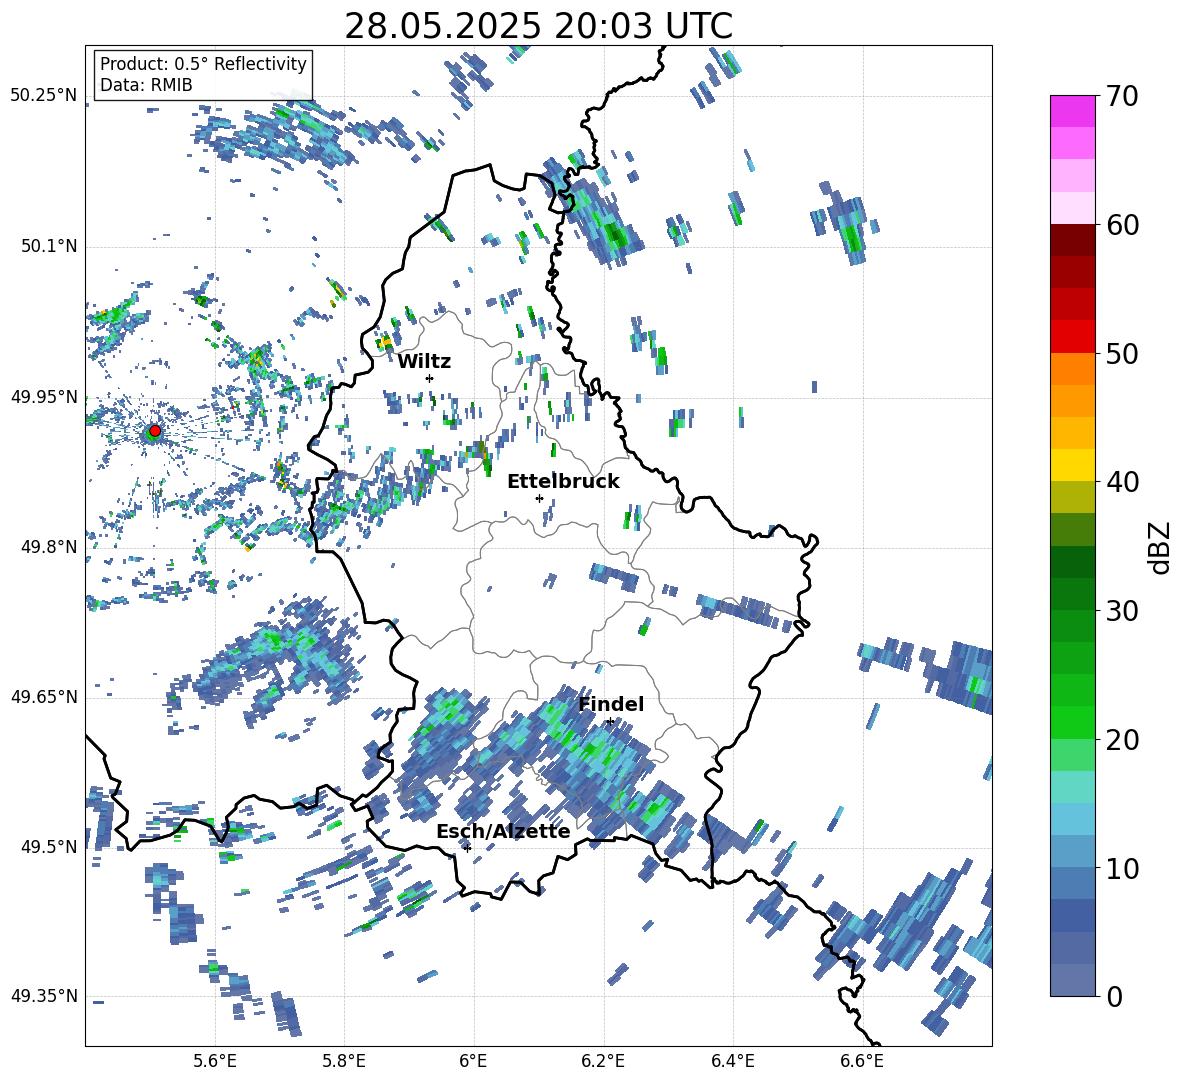Click the 6°E longitude label

(473, 1061)
